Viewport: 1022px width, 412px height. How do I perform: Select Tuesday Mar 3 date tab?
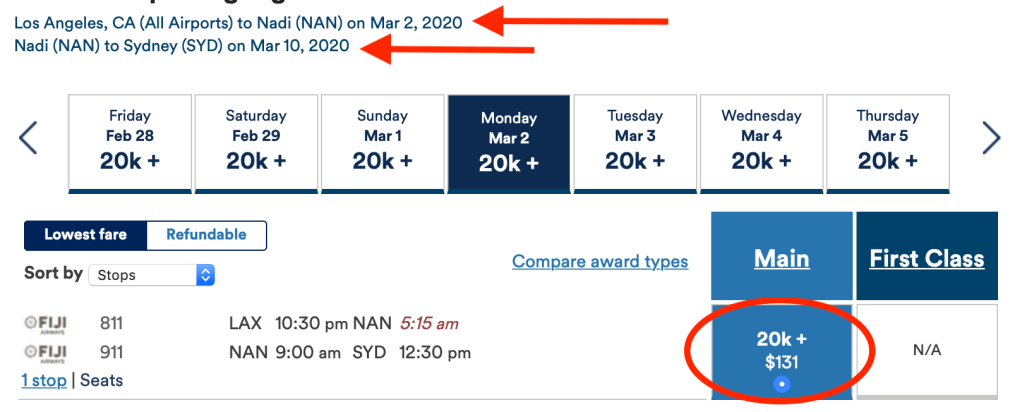(x=635, y=141)
